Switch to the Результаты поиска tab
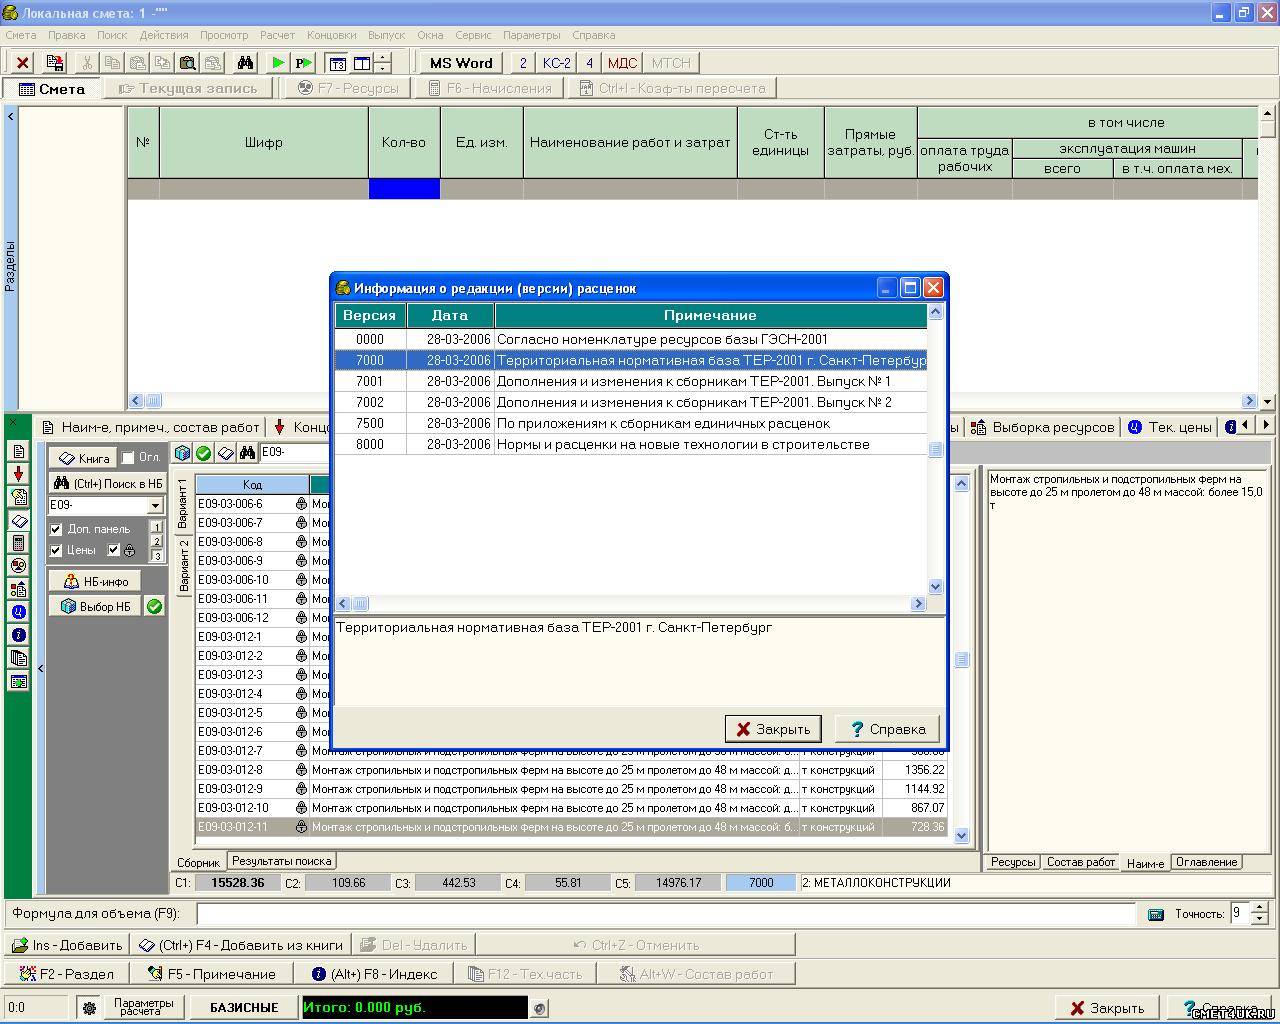The image size is (1280, 1024). pos(281,861)
